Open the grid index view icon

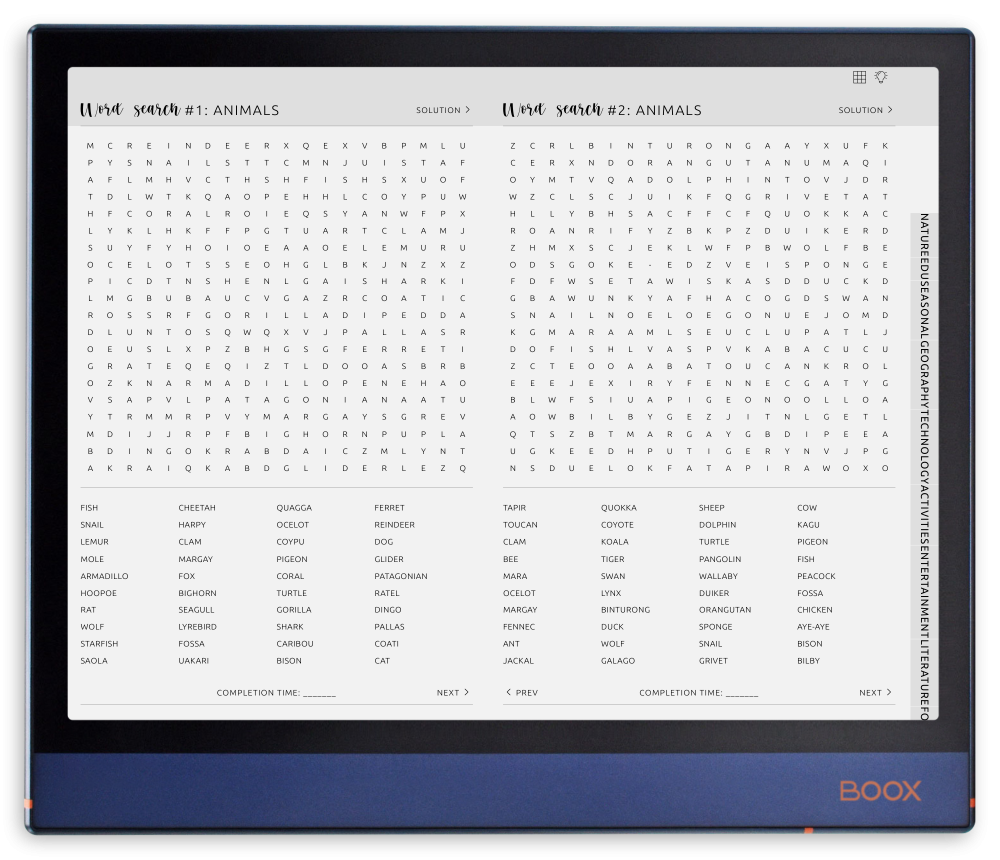860,76
